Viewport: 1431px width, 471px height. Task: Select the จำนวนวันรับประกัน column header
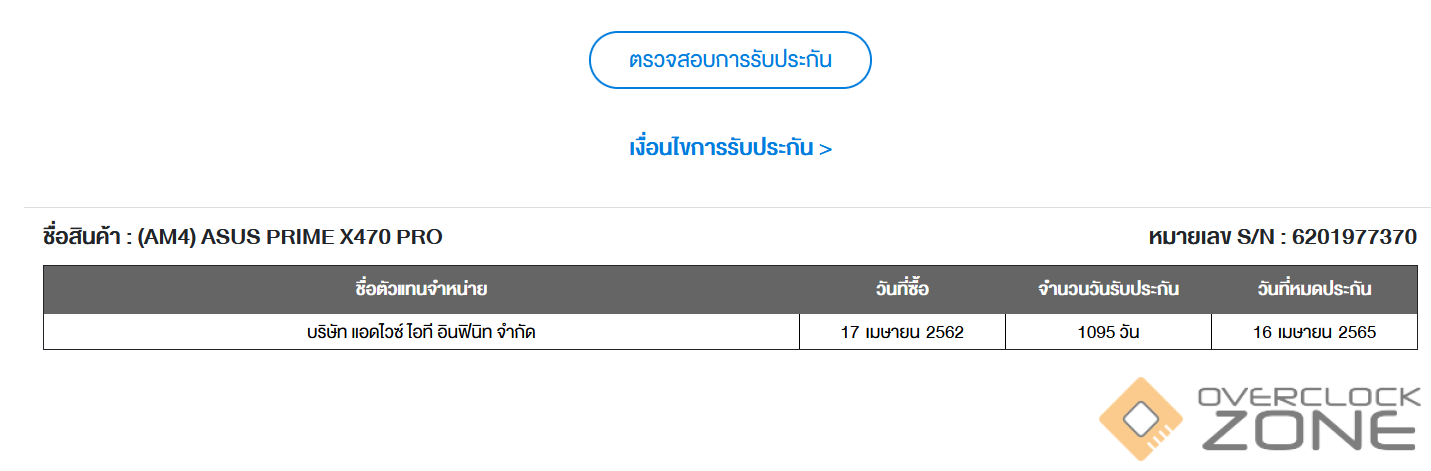(x=1108, y=290)
